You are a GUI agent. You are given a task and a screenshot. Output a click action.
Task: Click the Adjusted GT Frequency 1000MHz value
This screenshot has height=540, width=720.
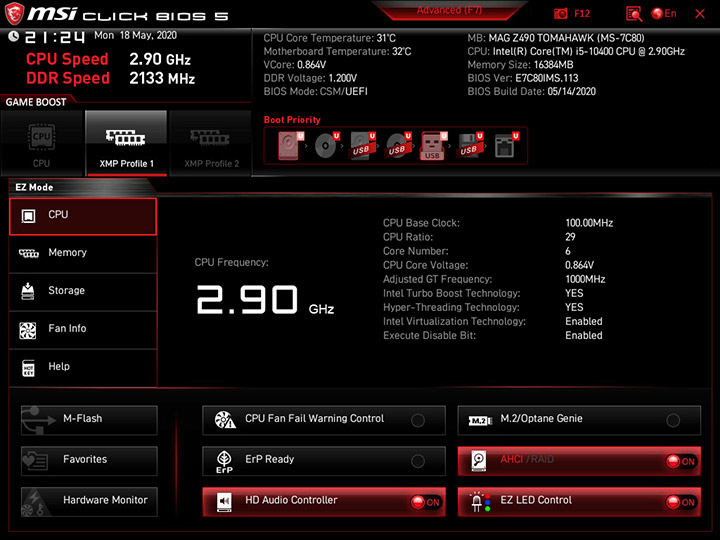point(585,279)
